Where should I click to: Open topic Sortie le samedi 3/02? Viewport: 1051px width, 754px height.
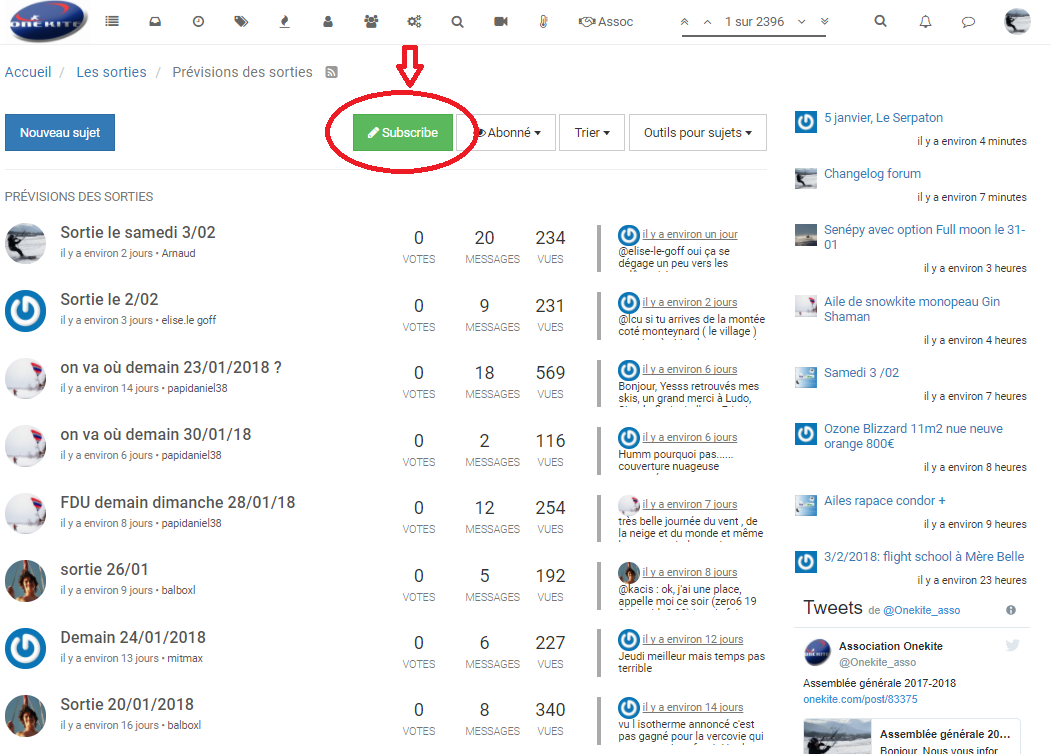pos(137,233)
